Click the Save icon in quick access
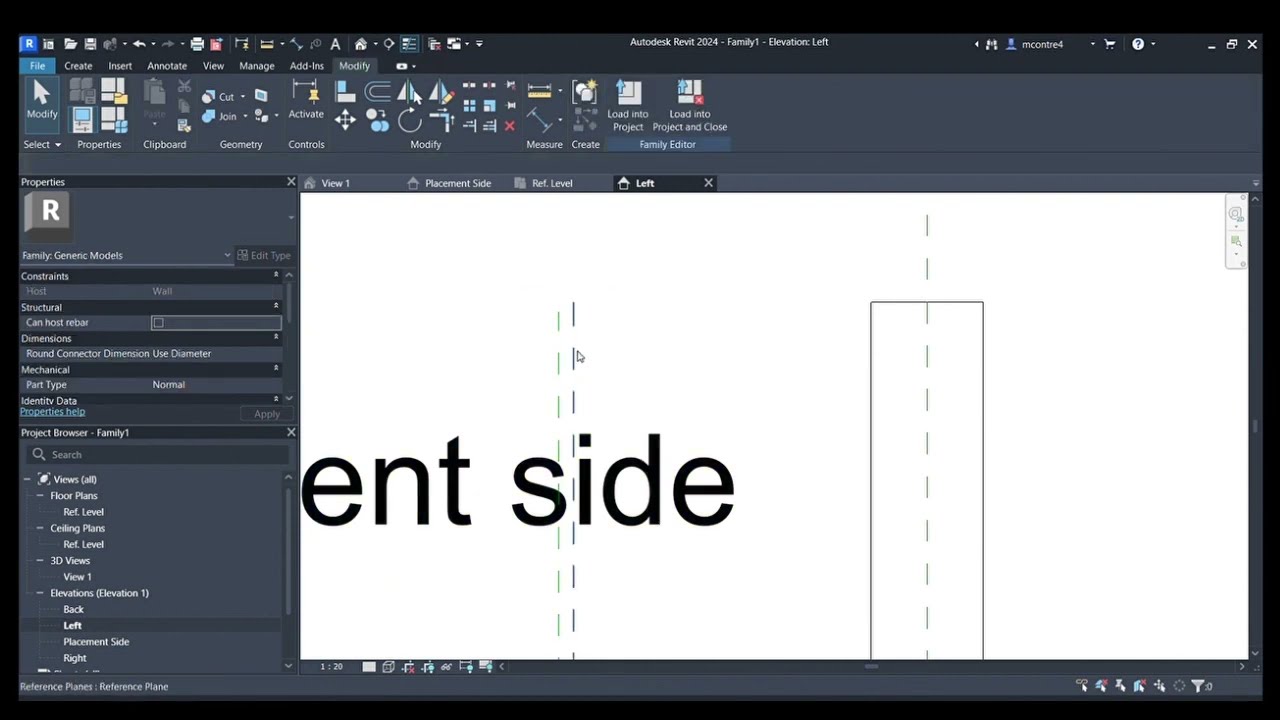 [90, 44]
